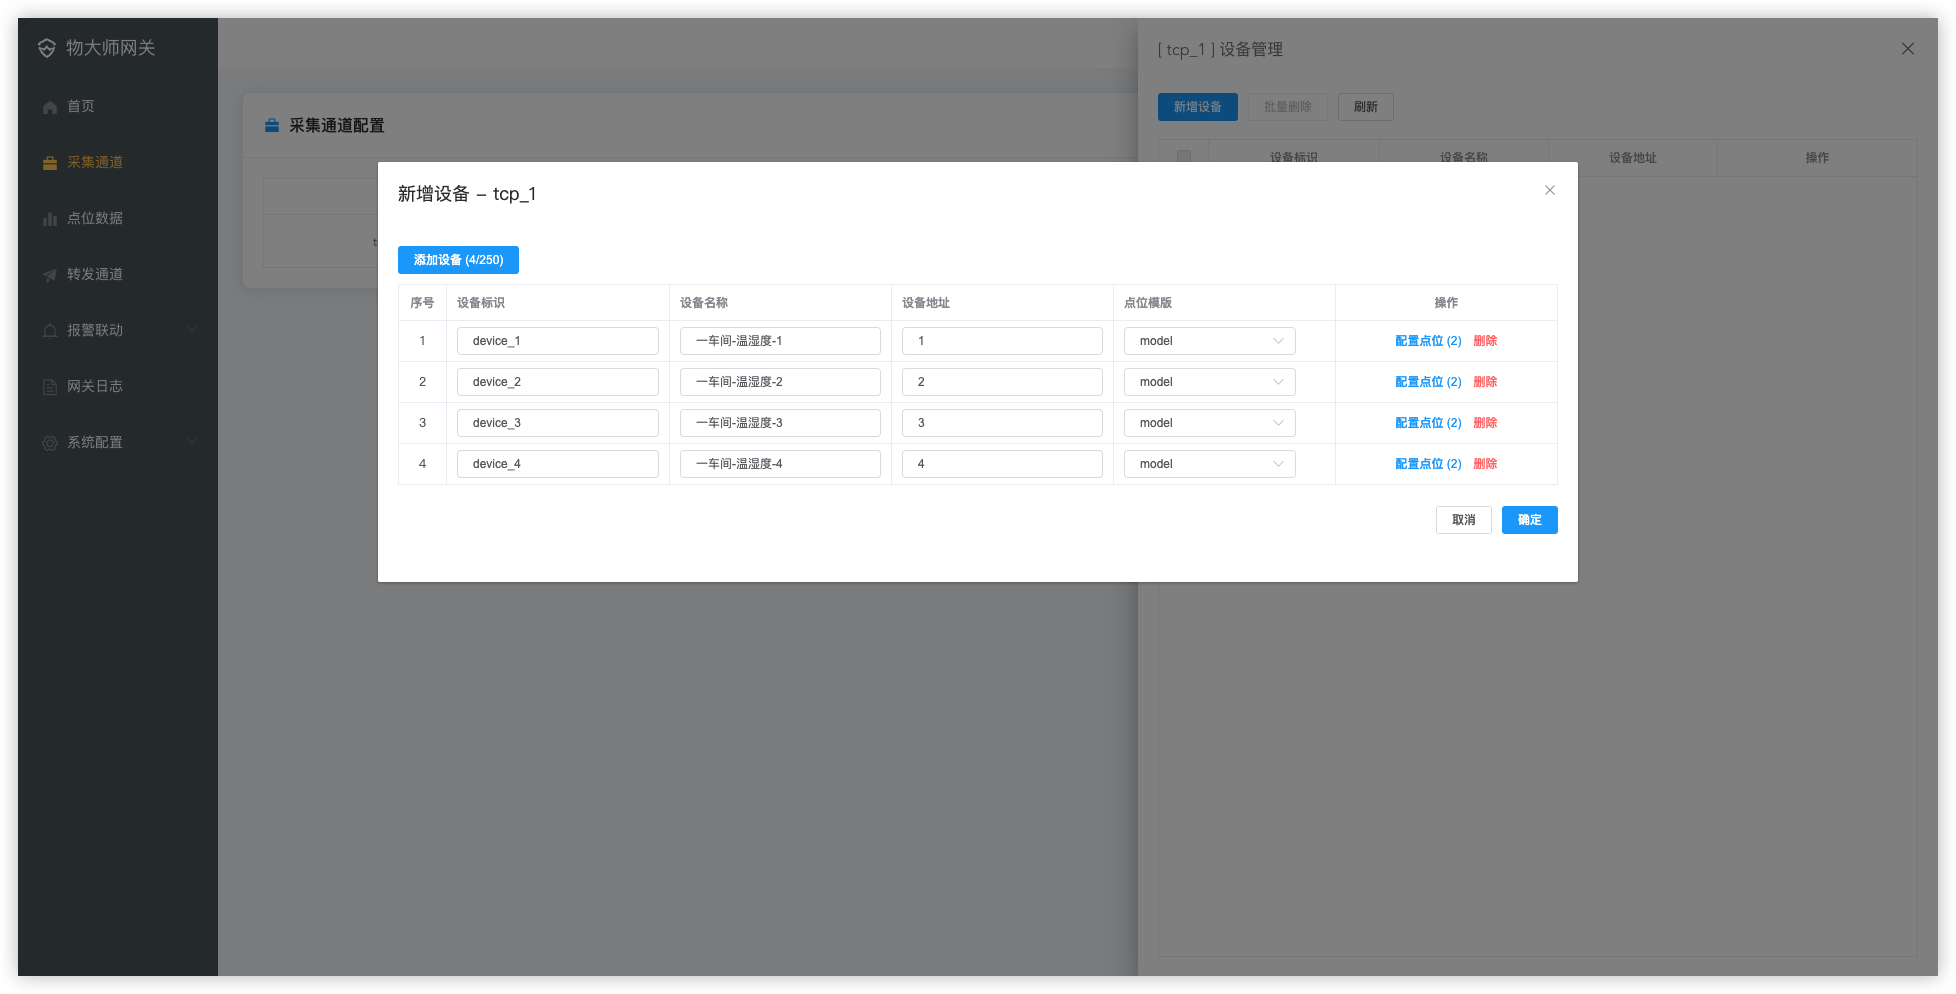Click the 设备名称 field containing 一车间-温湿度-1
The image size is (1956, 994).
(779, 341)
